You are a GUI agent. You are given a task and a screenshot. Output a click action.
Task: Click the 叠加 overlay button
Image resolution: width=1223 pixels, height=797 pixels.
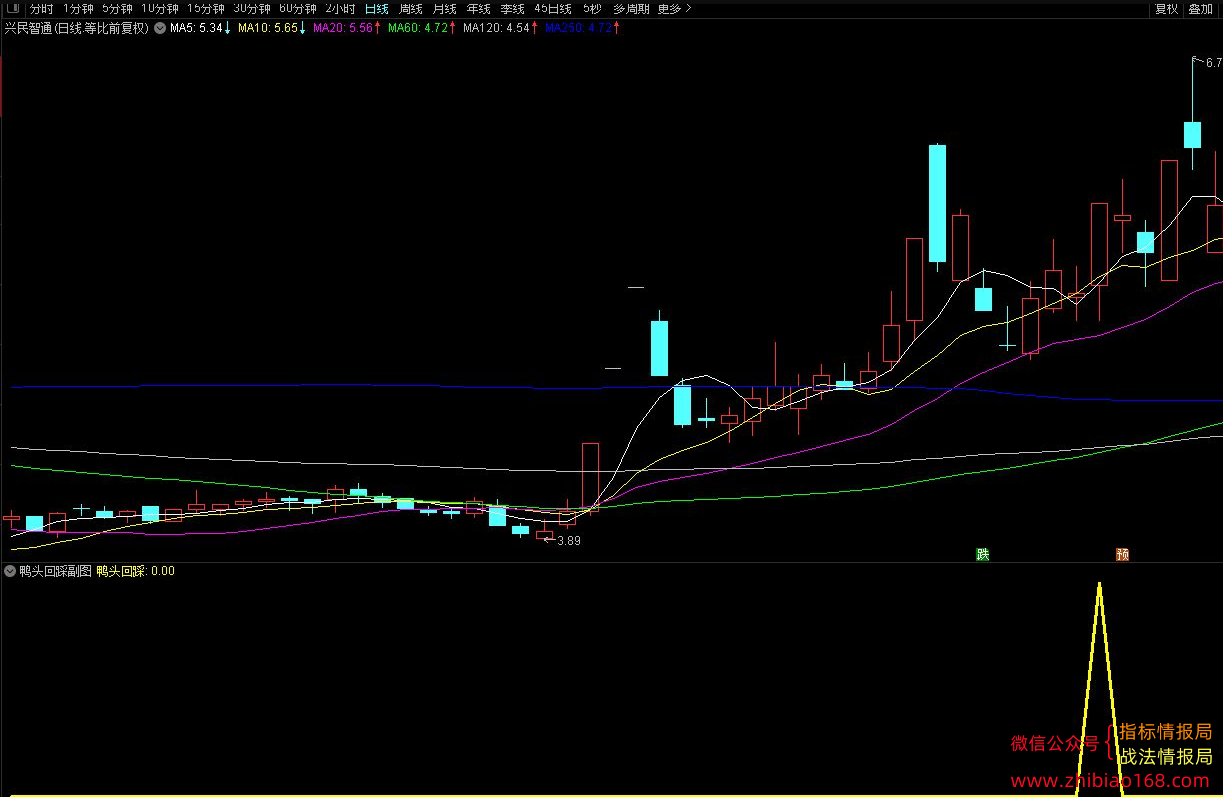pos(1200,9)
